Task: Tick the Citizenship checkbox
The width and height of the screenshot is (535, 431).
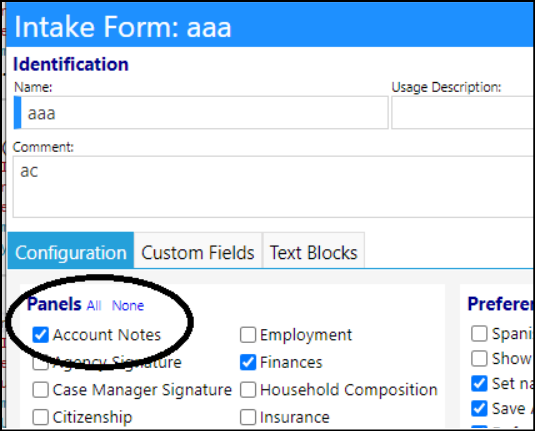Action: 40,417
